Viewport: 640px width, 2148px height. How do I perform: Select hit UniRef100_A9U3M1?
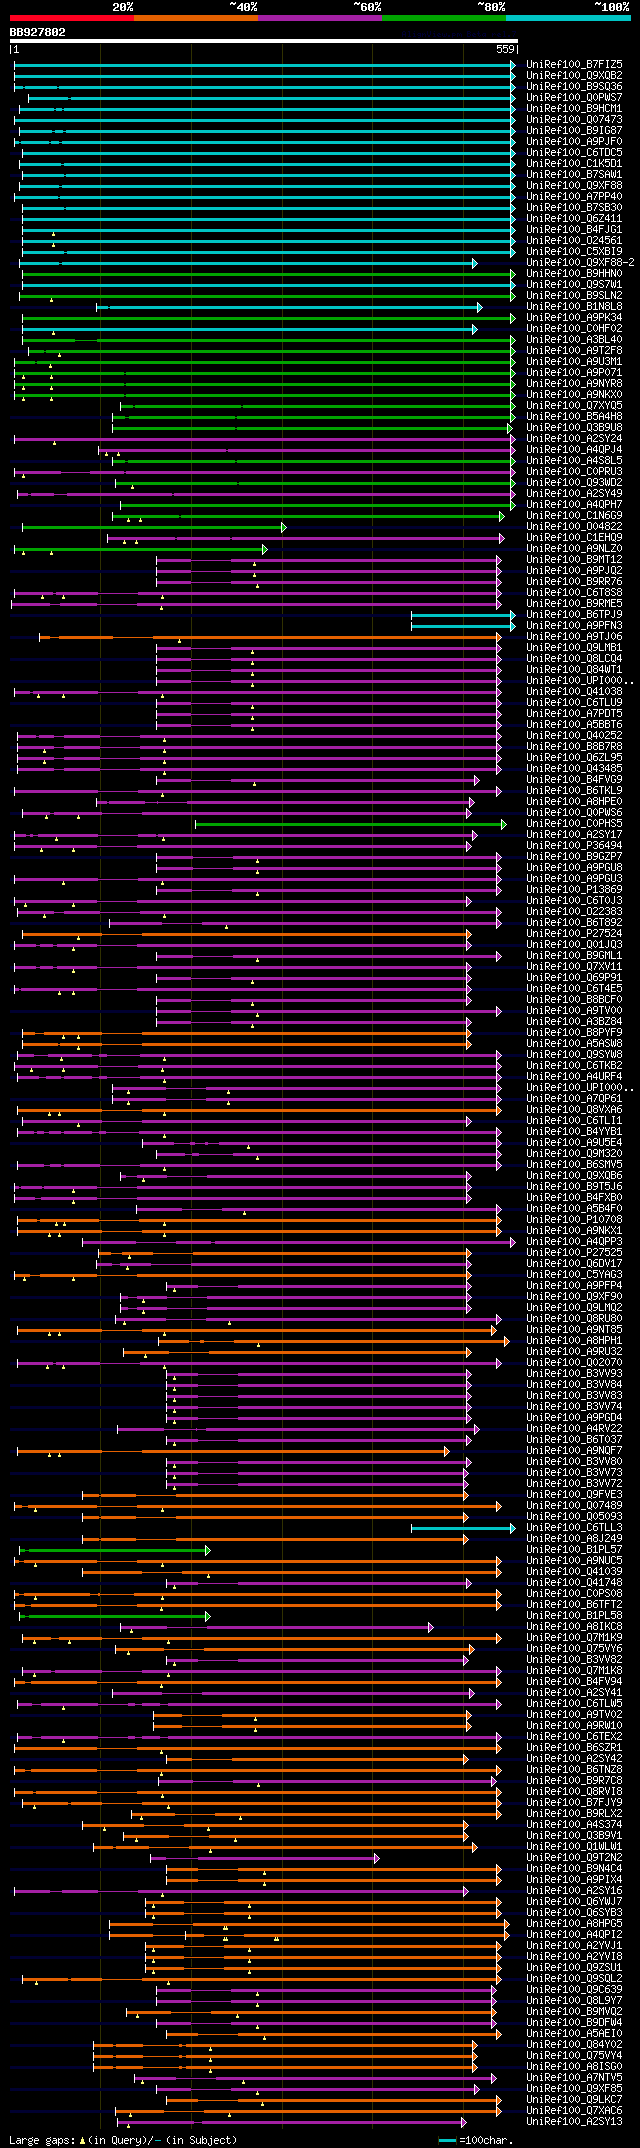574,361
